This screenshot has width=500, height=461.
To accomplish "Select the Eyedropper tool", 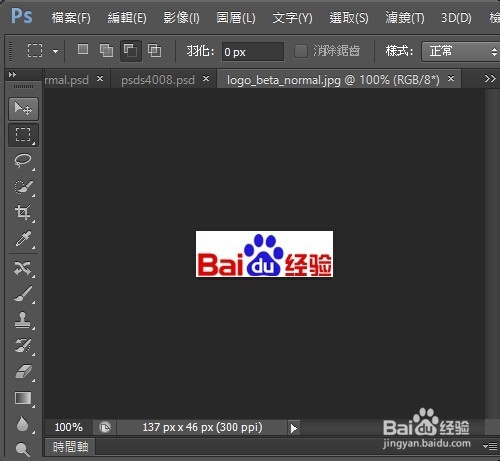I will click(x=23, y=239).
